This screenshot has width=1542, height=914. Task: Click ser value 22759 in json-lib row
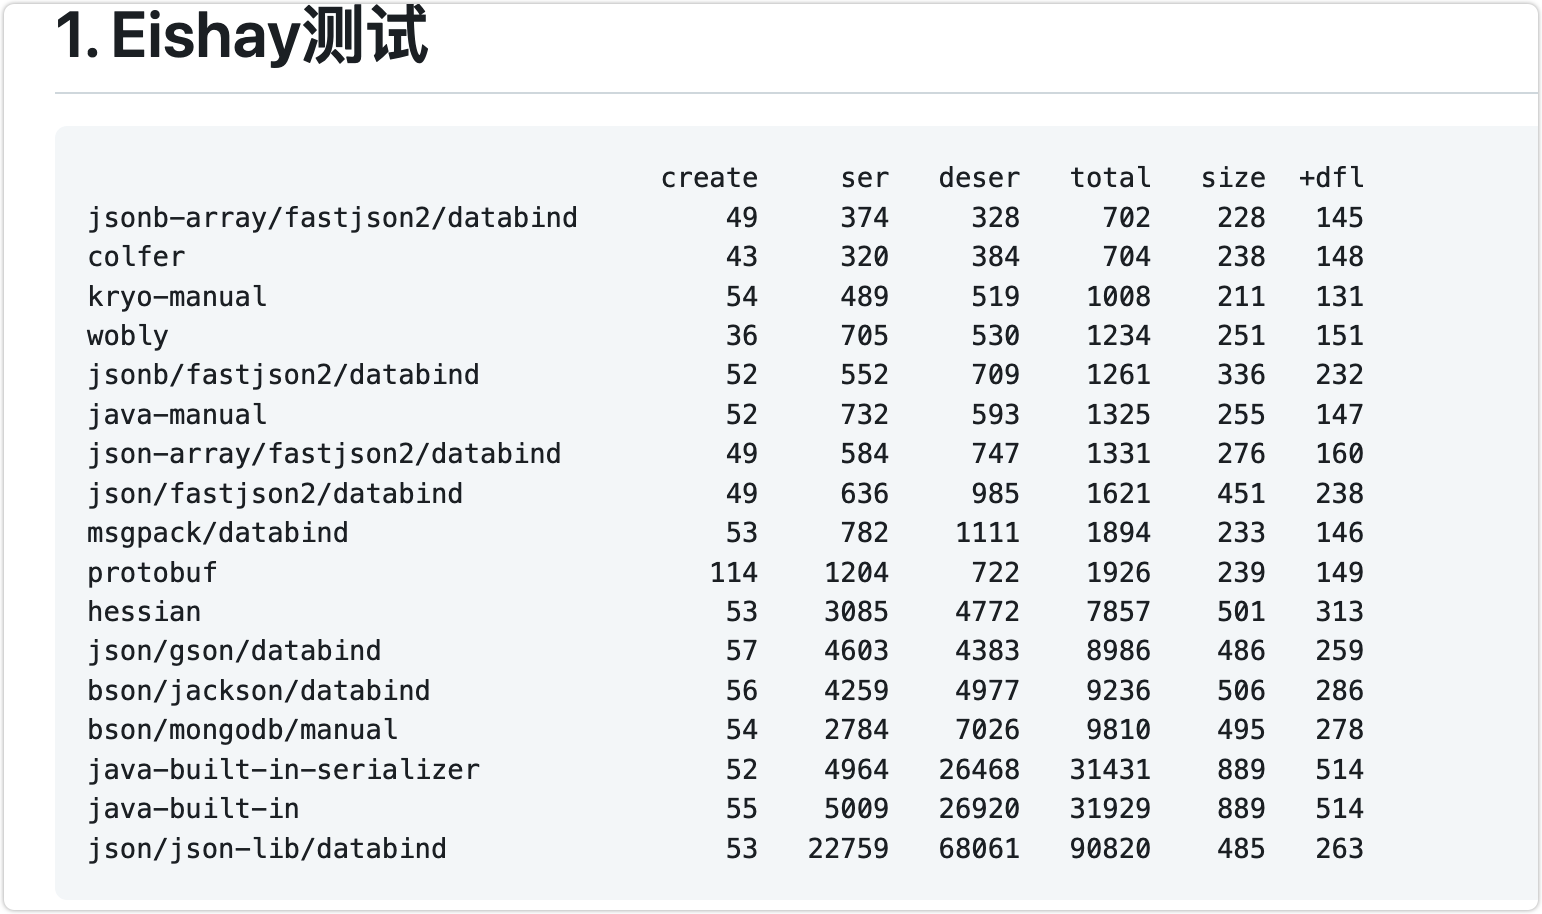[848, 849]
